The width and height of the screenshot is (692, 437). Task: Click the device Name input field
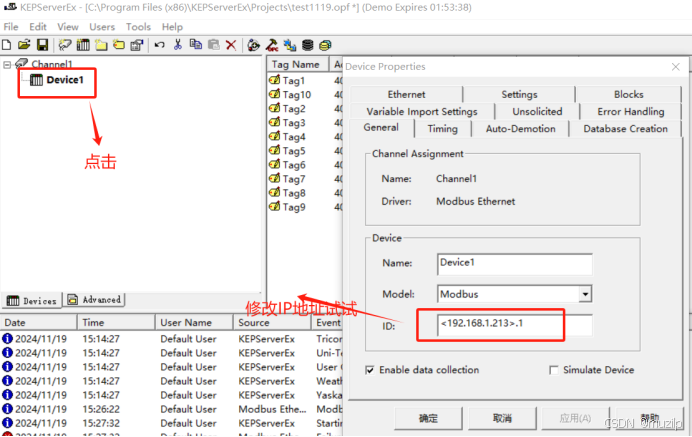[515, 264]
